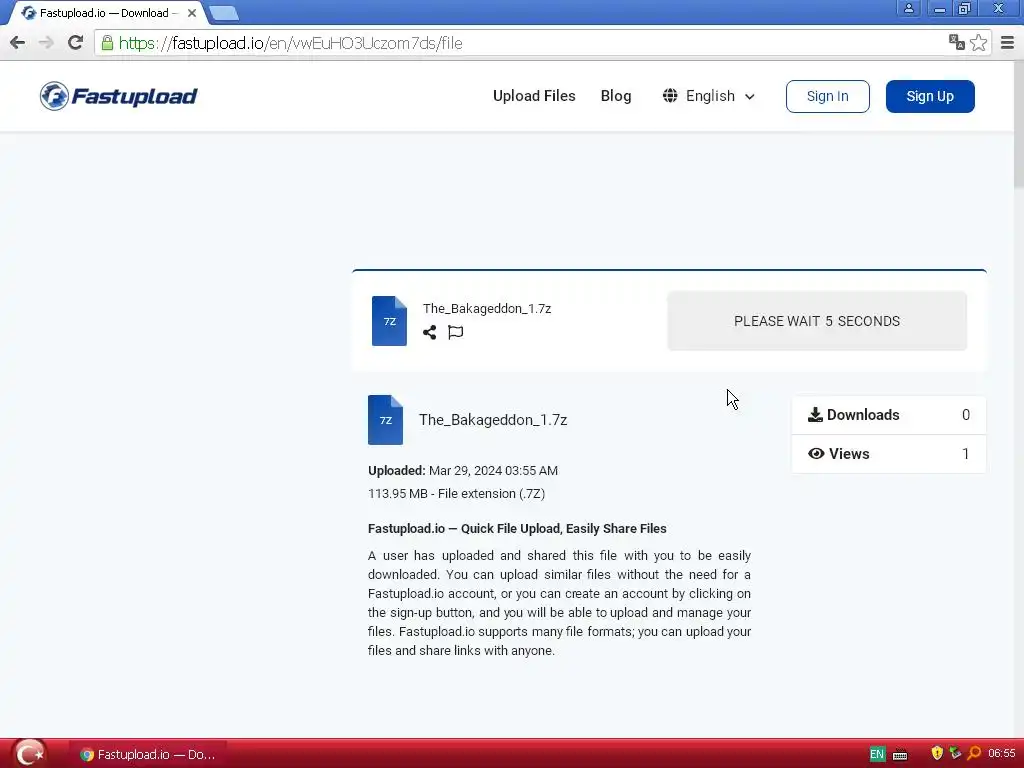Click the Please Wait 5 Seconds button
1024x768 pixels.
click(817, 321)
